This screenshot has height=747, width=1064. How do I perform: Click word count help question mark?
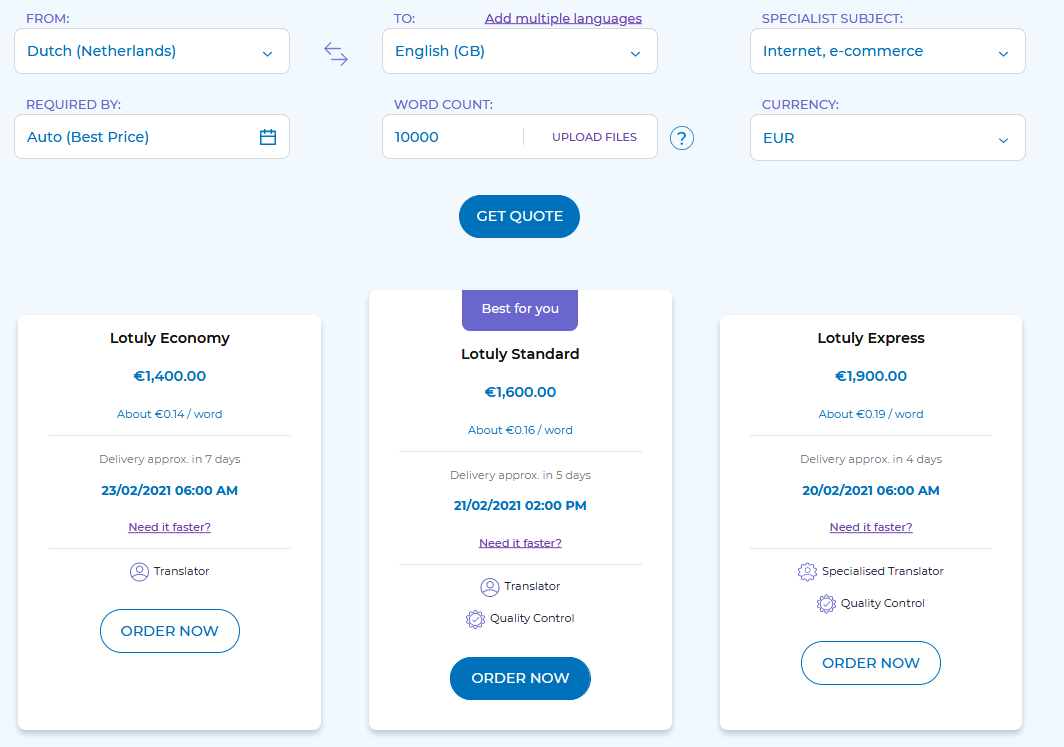682,138
